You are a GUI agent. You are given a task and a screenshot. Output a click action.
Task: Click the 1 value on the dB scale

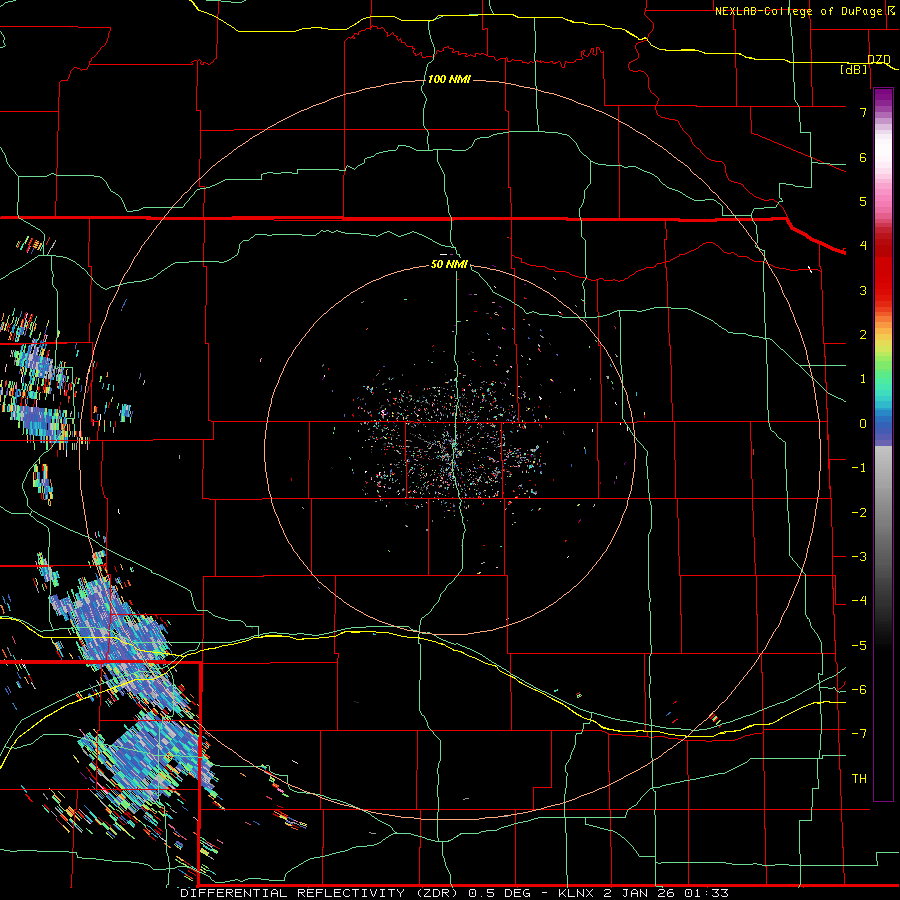863,379
